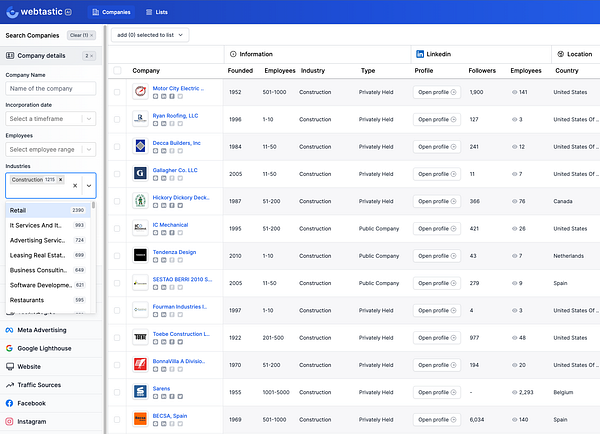This screenshot has width=600, height=434.
Task: Switch to the Companies tab
Action: tap(111, 12)
